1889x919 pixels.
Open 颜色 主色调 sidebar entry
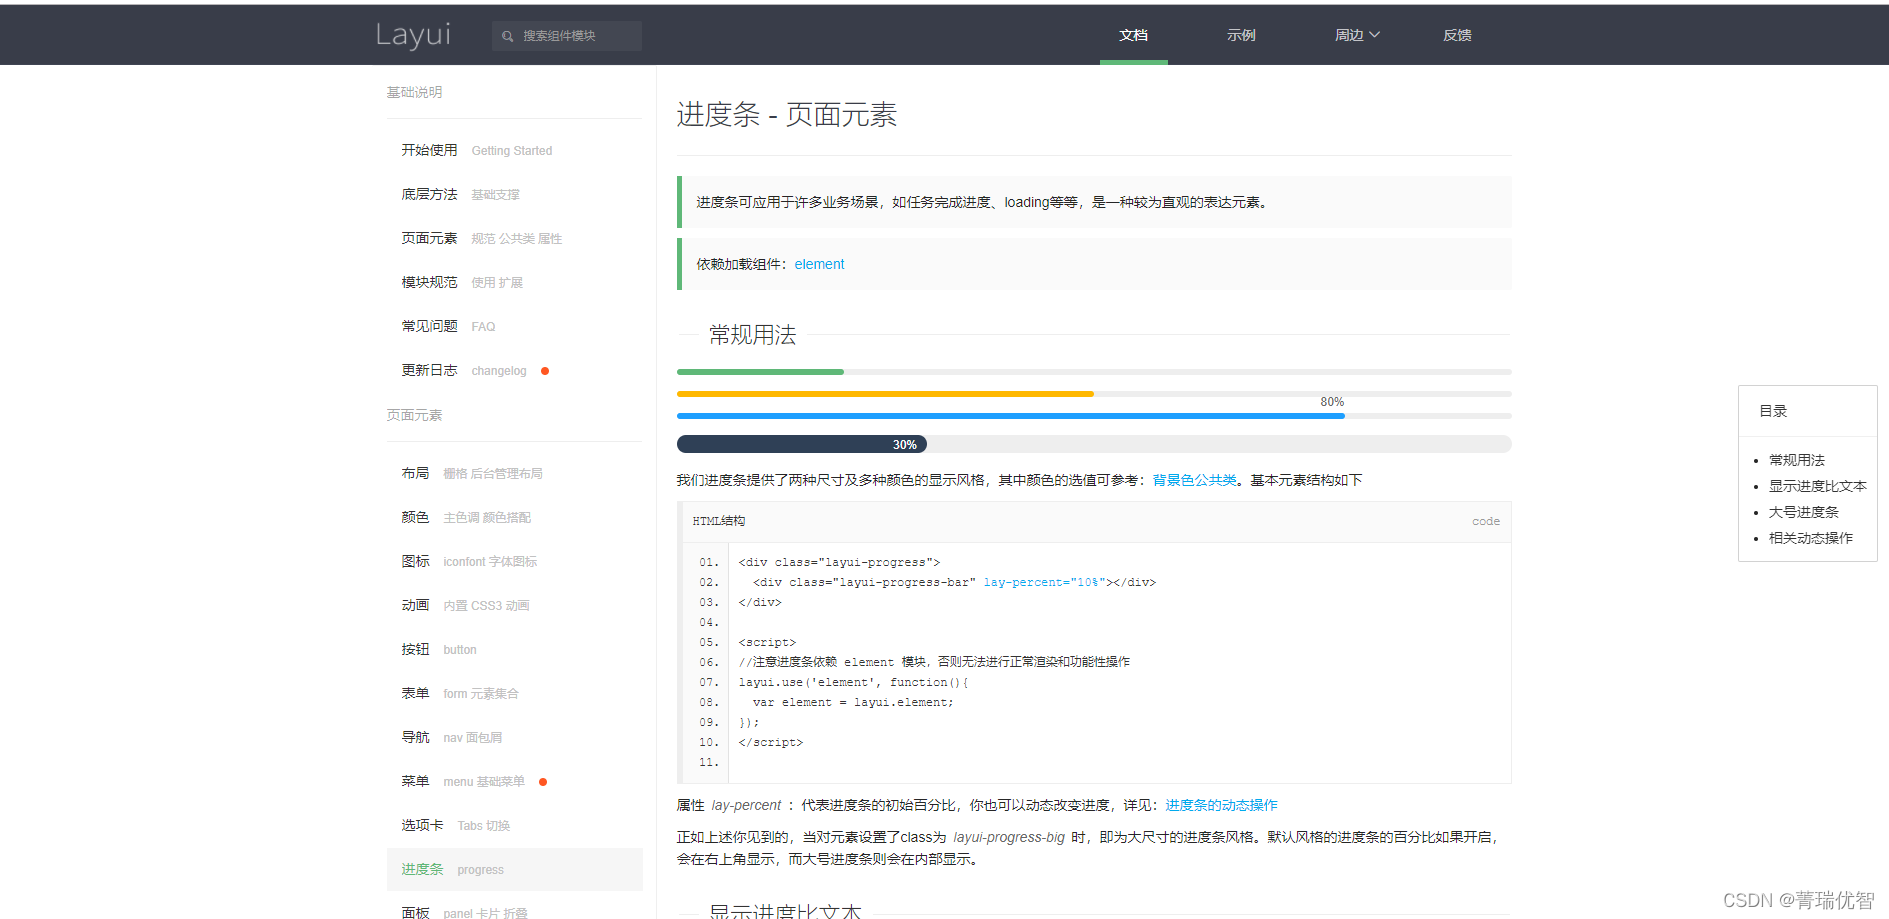pos(514,517)
